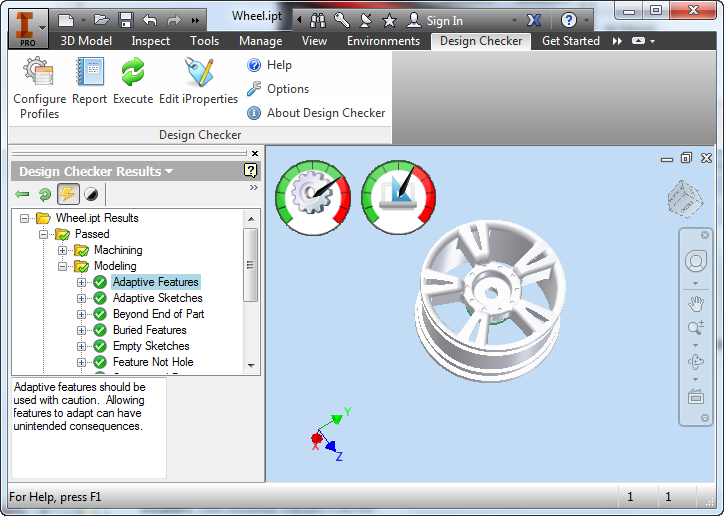Close the Design Checker Results panel
This screenshot has height=516, width=724.
pyautogui.click(x=255, y=153)
